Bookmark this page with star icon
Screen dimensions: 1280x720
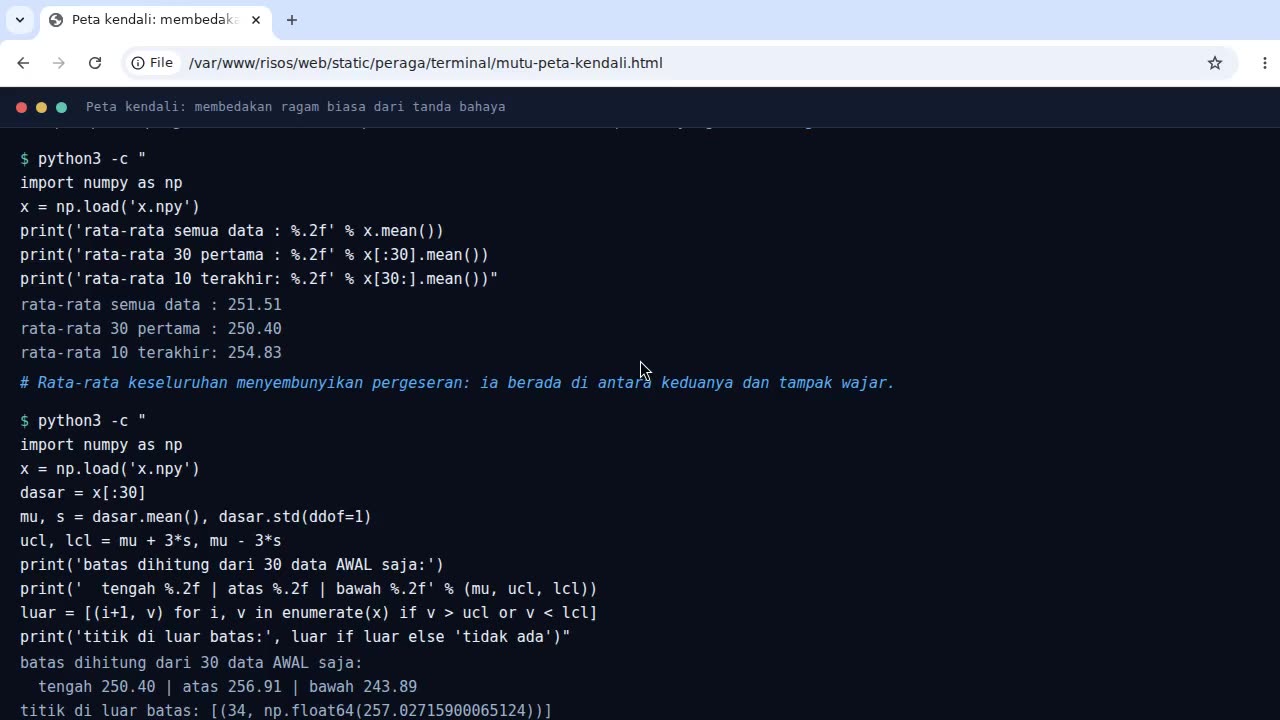tap(1215, 63)
